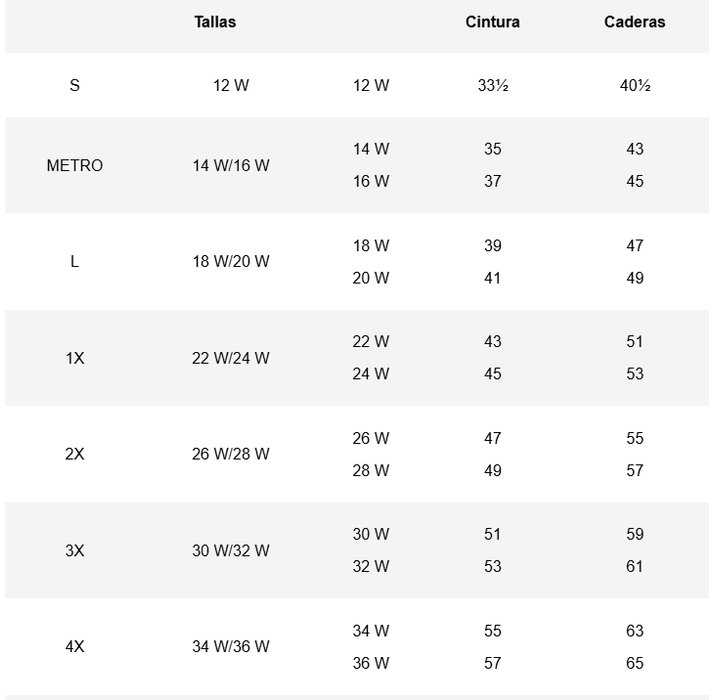Click the 2X size row label
This screenshot has height=700, width=716.
pyautogui.click(x=75, y=454)
